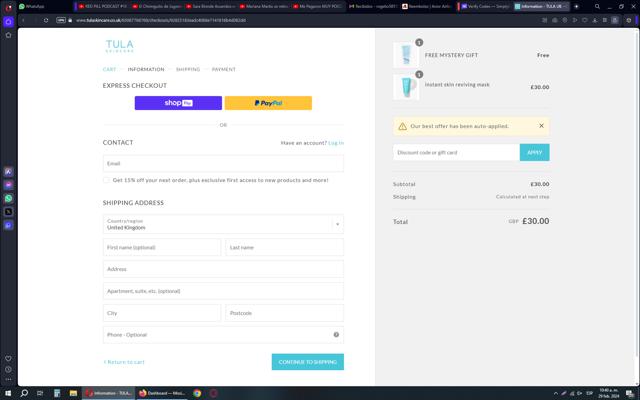This screenshot has width=640, height=400.
Task: Click Return to cart link
Action: (x=124, y=362)
